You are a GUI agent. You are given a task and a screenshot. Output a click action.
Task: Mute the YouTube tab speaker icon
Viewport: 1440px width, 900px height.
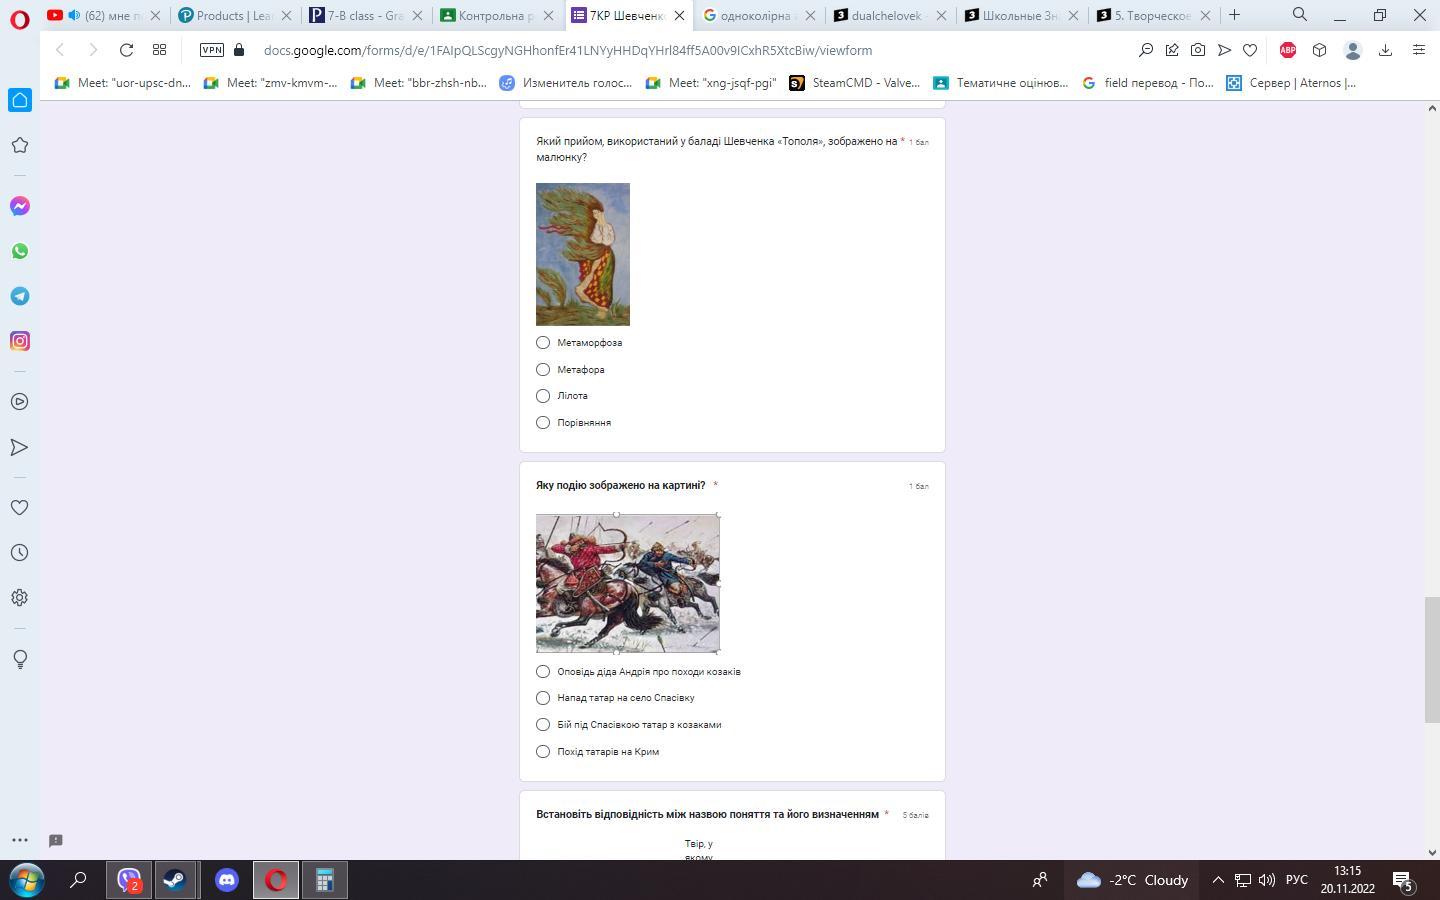[x=74, y=15]
